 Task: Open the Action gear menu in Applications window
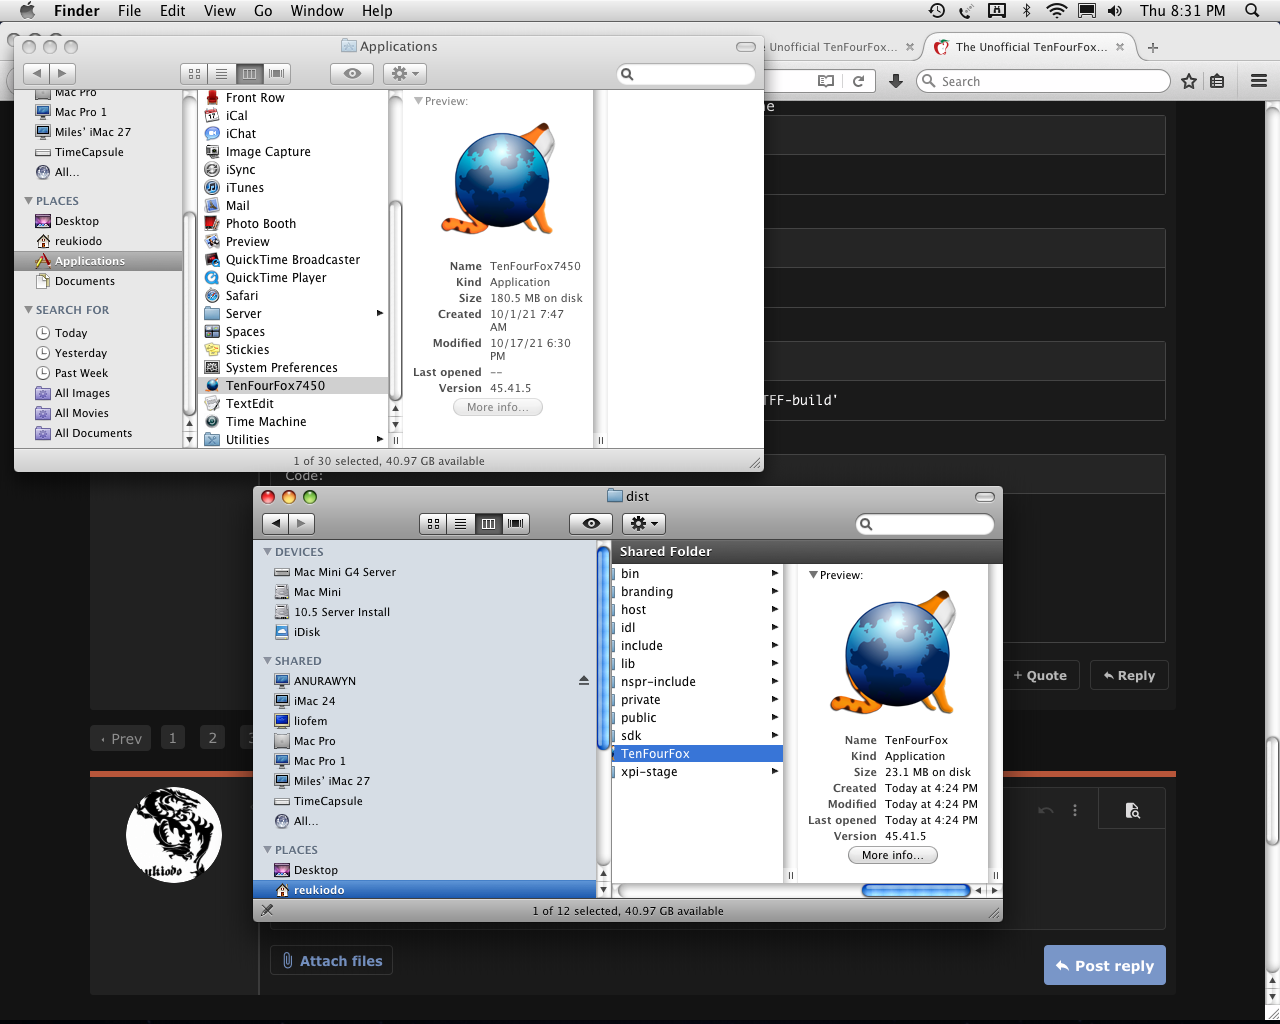point(405,74)
